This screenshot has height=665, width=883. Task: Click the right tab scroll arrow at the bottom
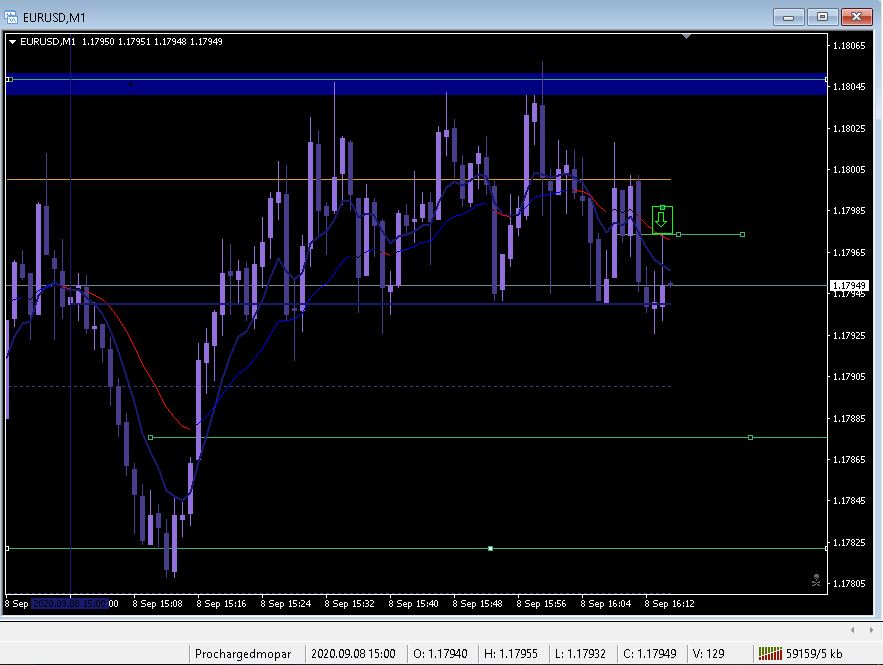(871, 630)
